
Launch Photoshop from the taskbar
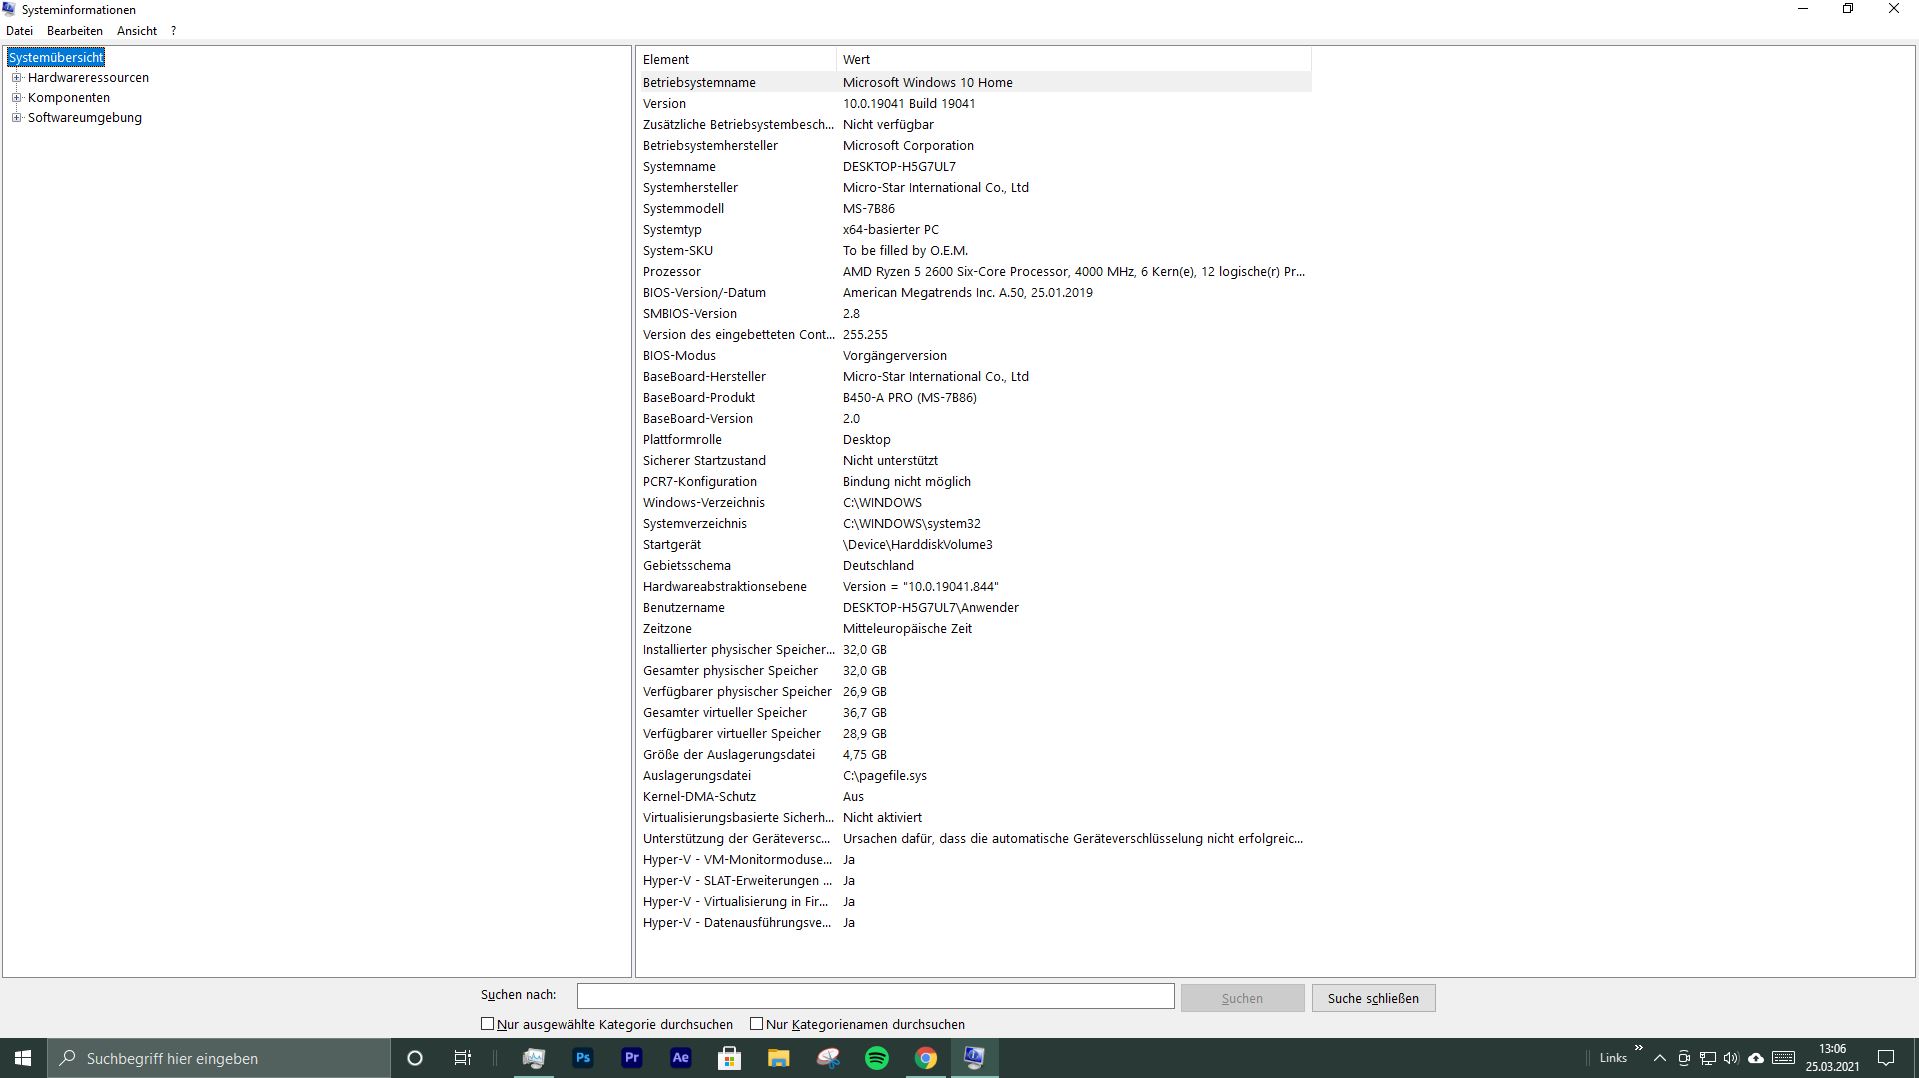583,1058
